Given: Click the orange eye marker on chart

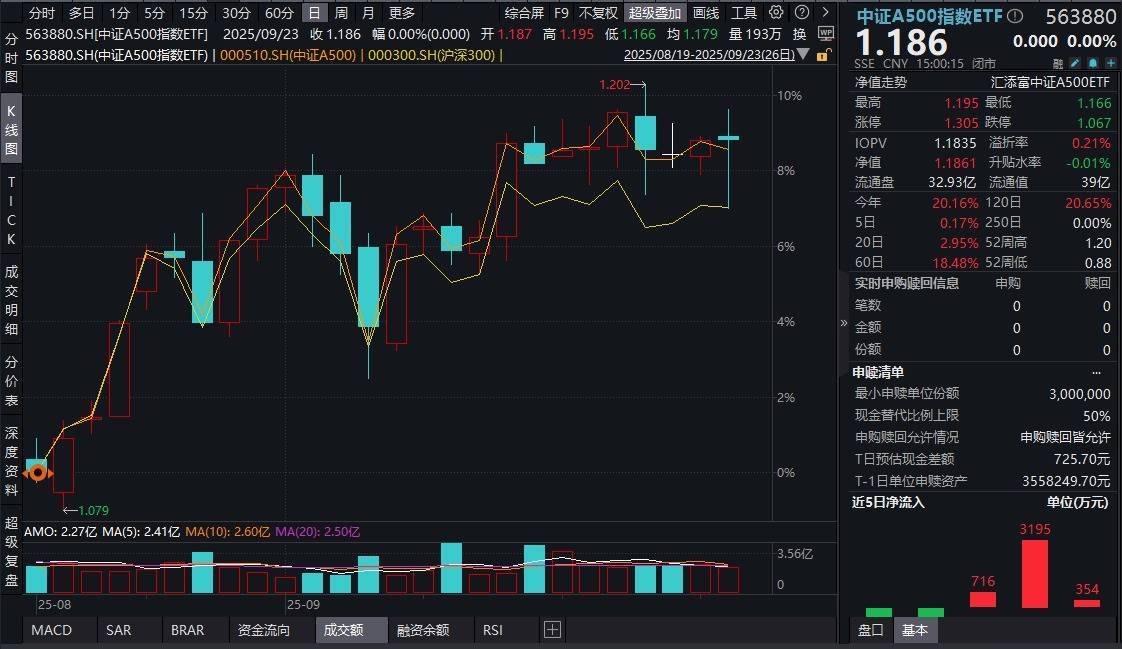Looking at the screenshot, I should point(38,472).
